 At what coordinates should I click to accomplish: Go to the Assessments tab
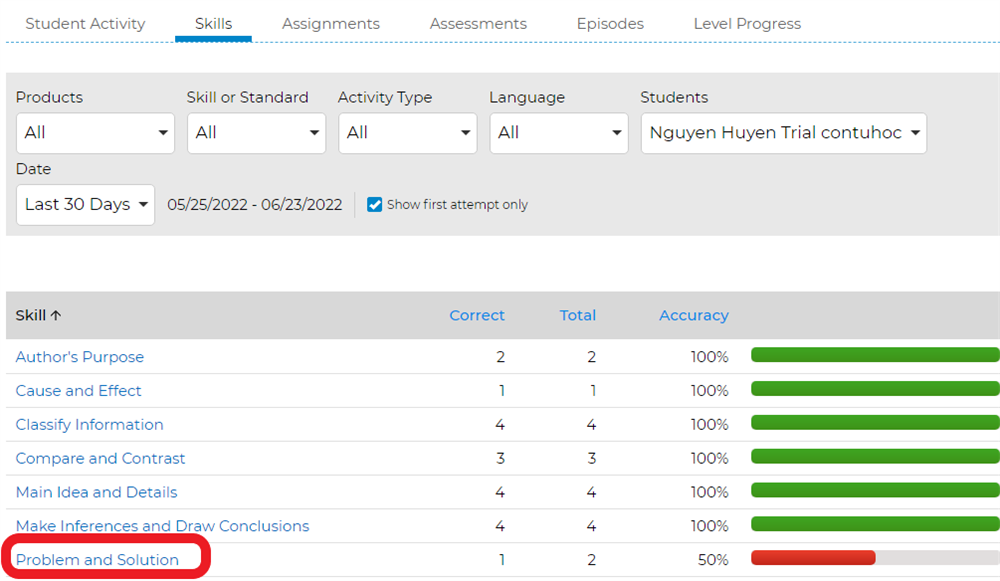478,23
